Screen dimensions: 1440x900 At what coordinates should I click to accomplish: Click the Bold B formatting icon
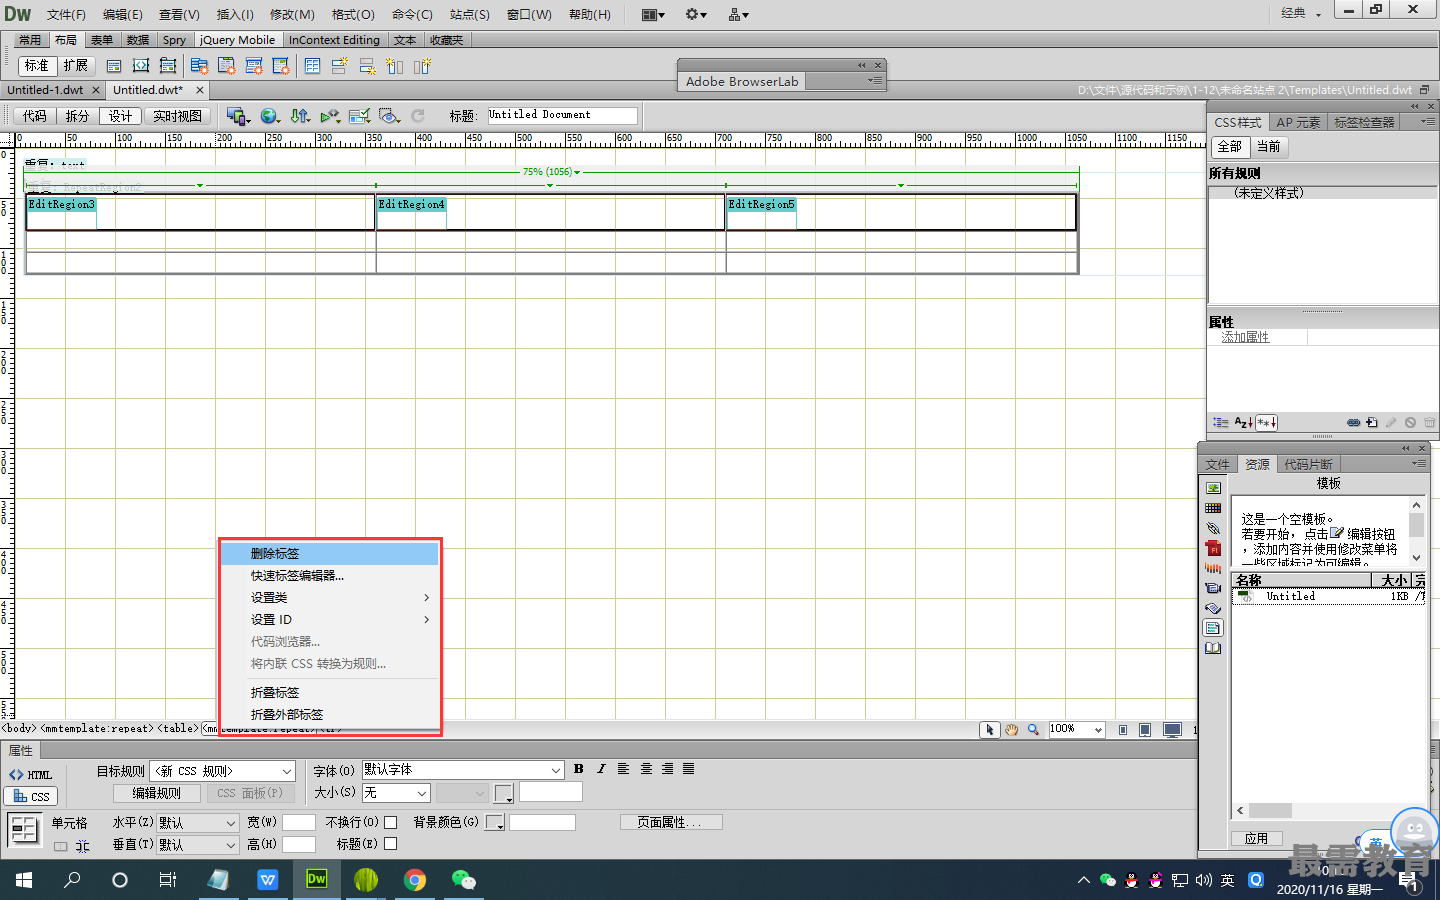pos(578,769)
